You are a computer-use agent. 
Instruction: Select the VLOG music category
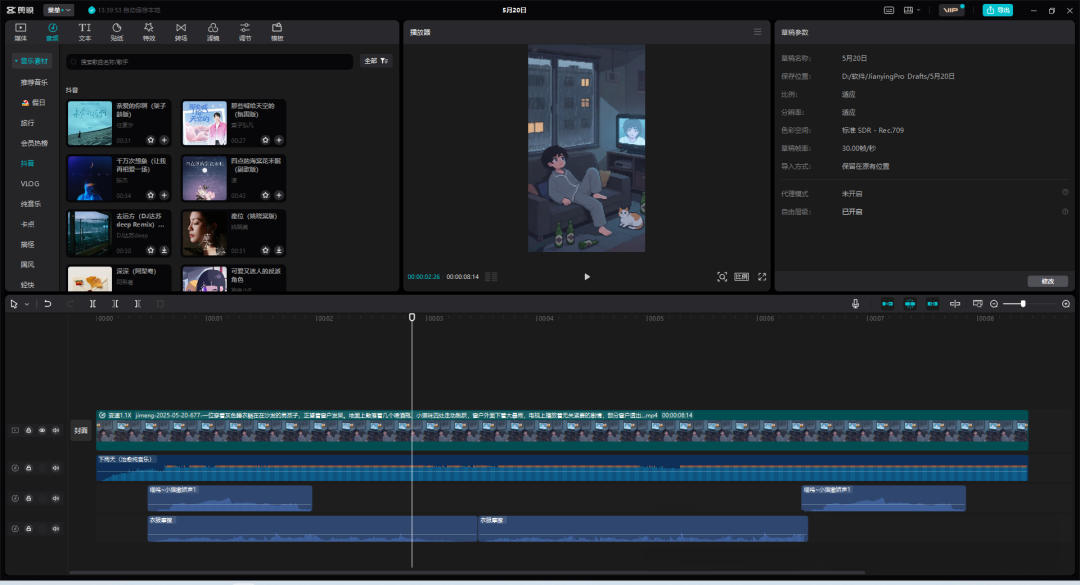(x=30, y=184)
